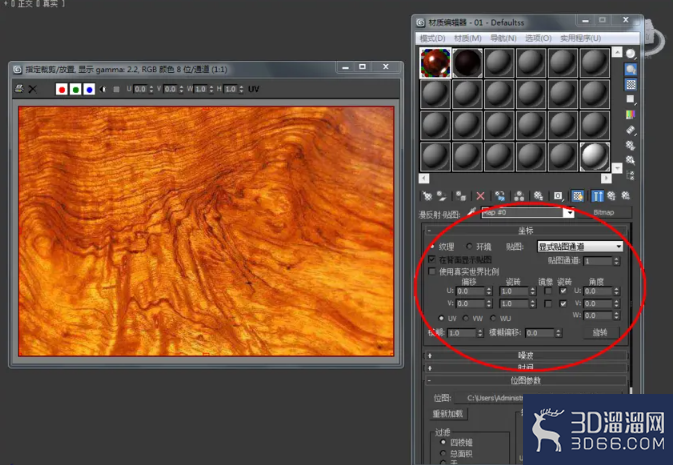Image resolution: width=673 pixels, height=465 pixels.
Task: Click the Make Preview icon
Action: 631,130
